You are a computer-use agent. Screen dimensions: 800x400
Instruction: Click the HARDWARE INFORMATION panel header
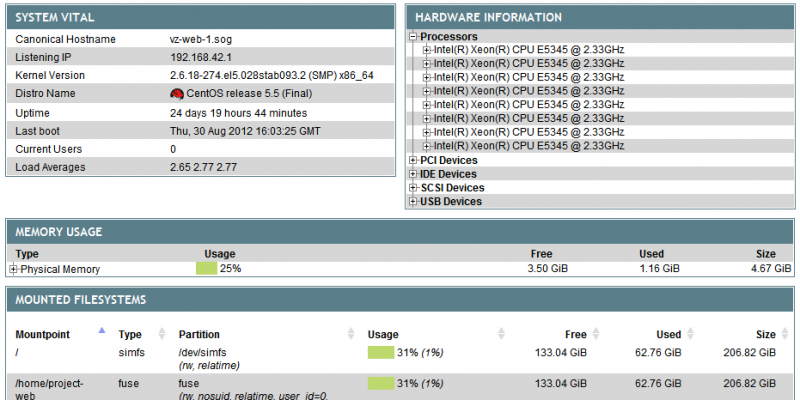(600, 17)
